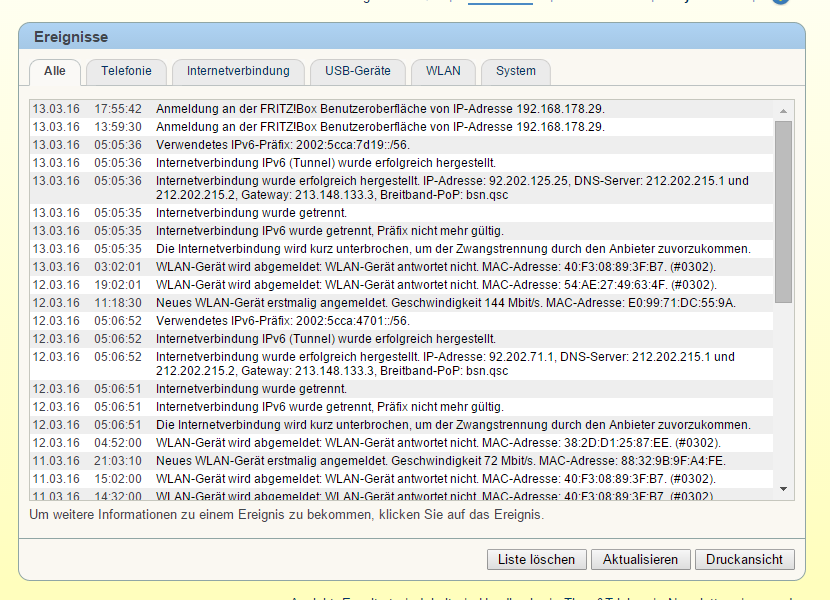Select event with IP-Adresse 92.202.125.25
830x600 pixels.
450,188
